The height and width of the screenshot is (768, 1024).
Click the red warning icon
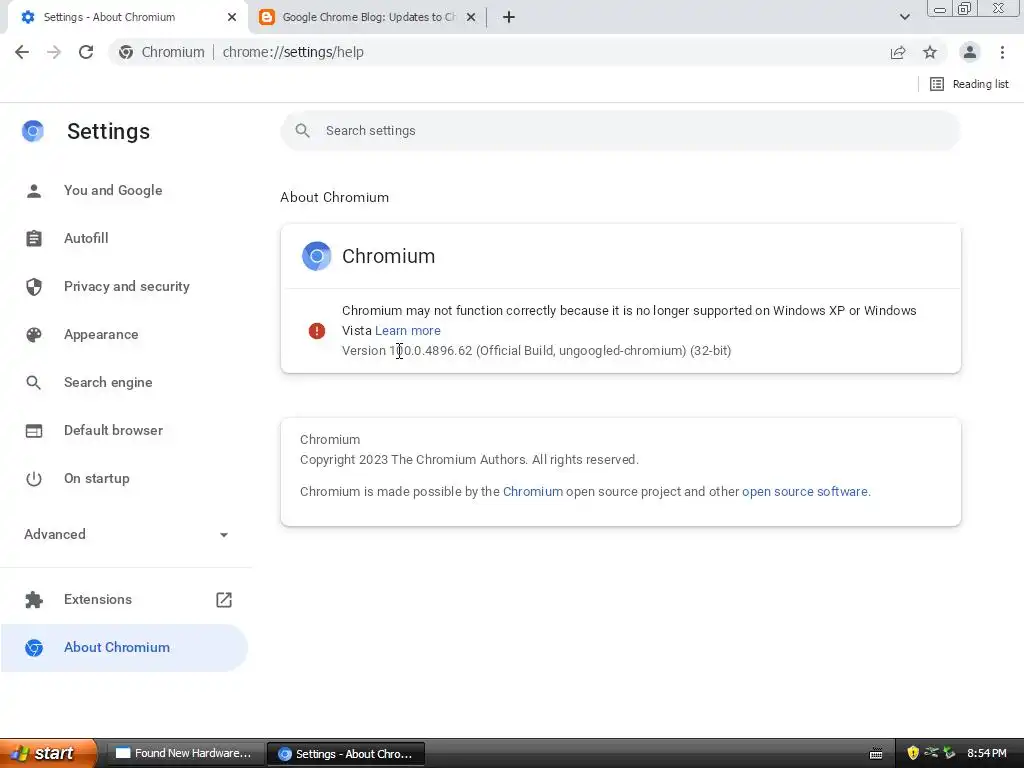point(317,331)
